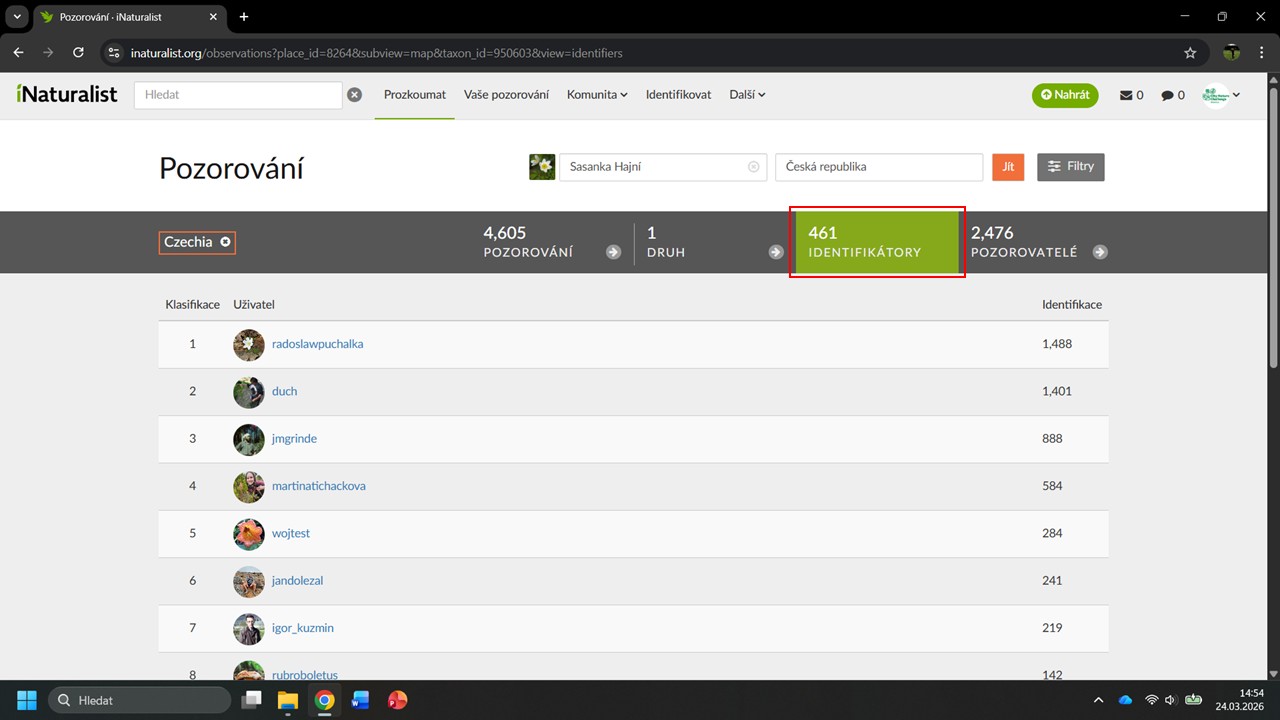Clear the Sasanka Hajní taxon field
Screen dimensions: 1280x720
pos(754,167)
